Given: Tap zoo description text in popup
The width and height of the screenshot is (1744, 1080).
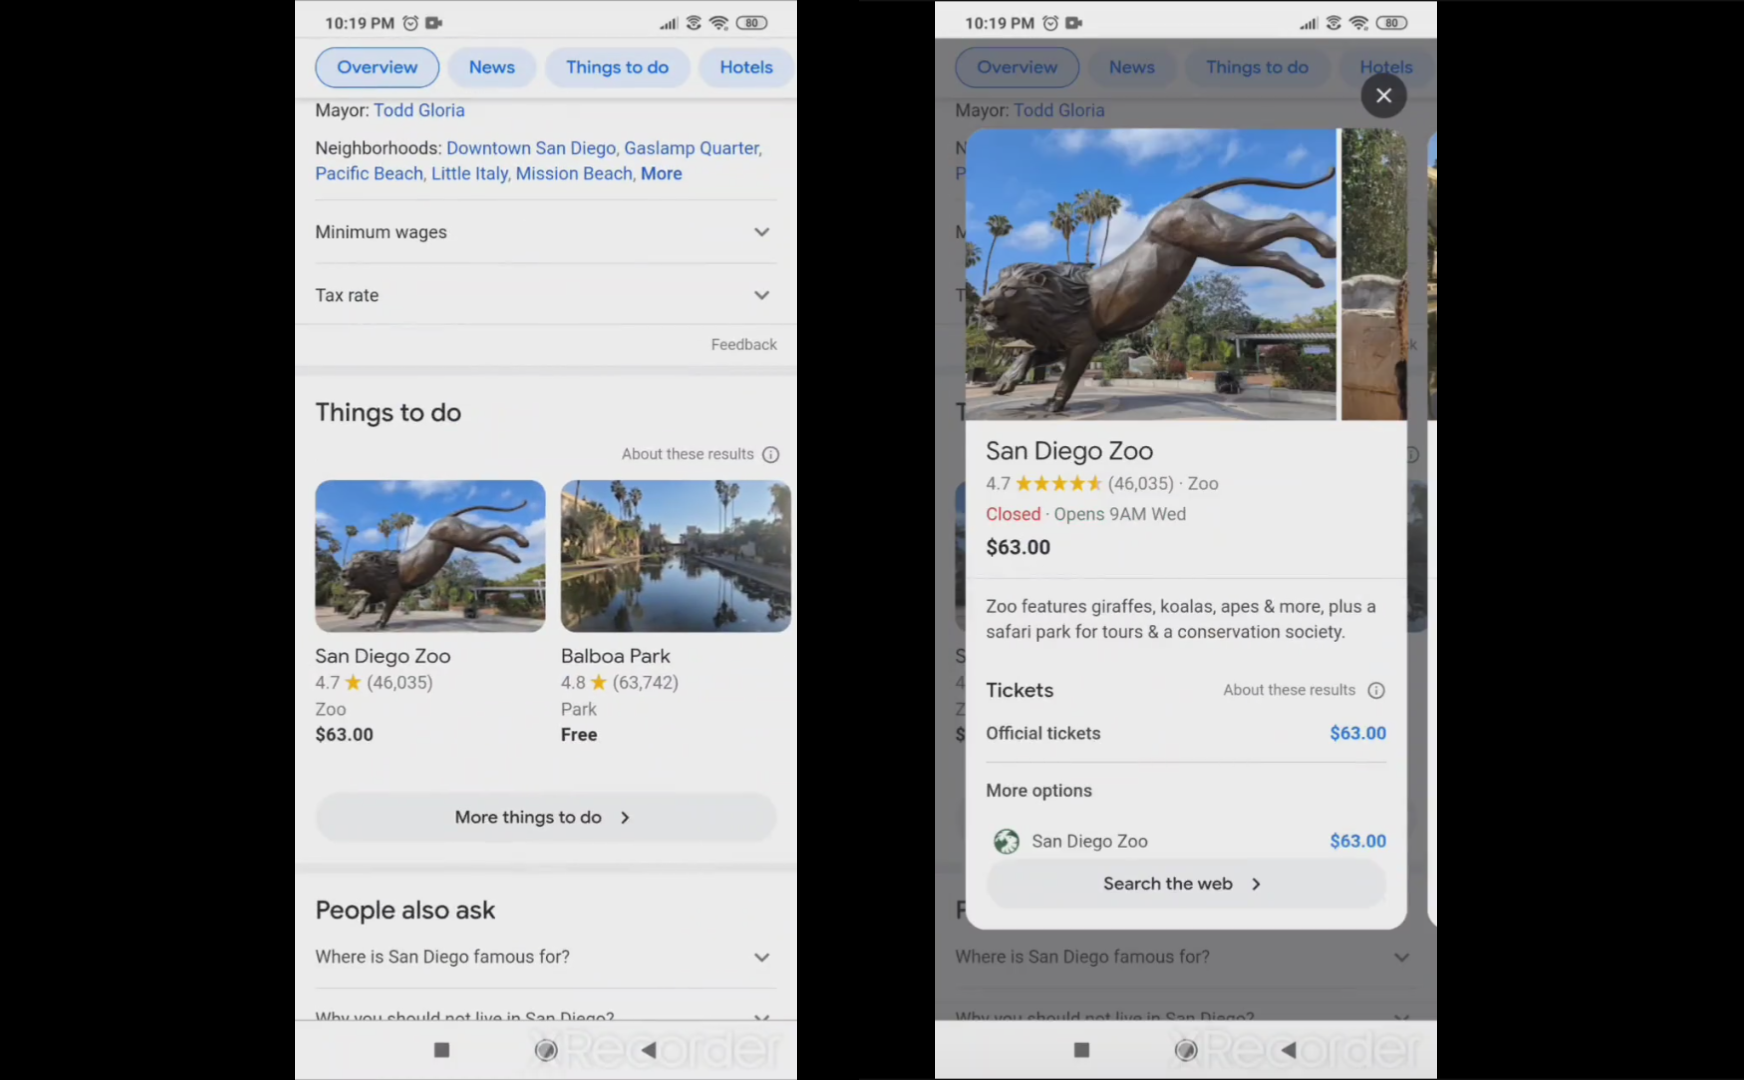Looking at the screenshot, I should pos(1181,619).
